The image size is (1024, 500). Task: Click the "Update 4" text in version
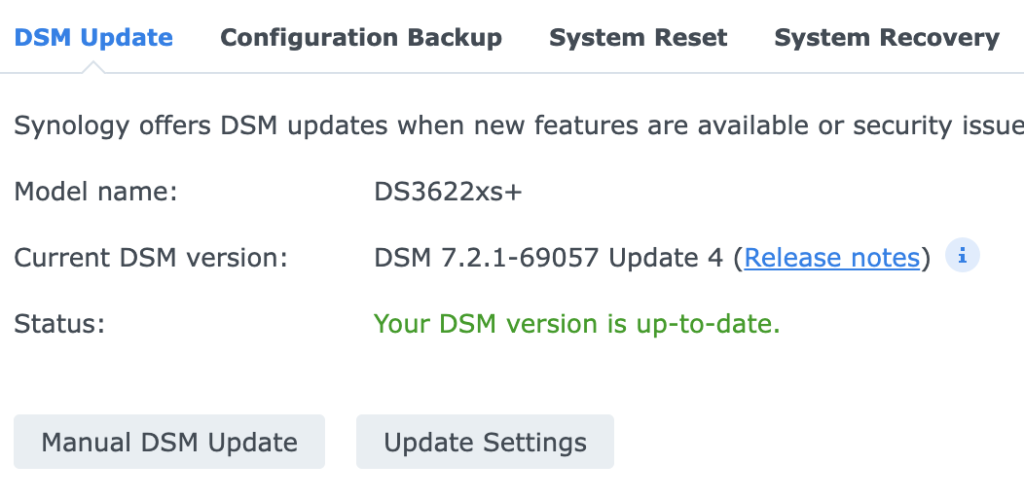(x=665, y=258)
